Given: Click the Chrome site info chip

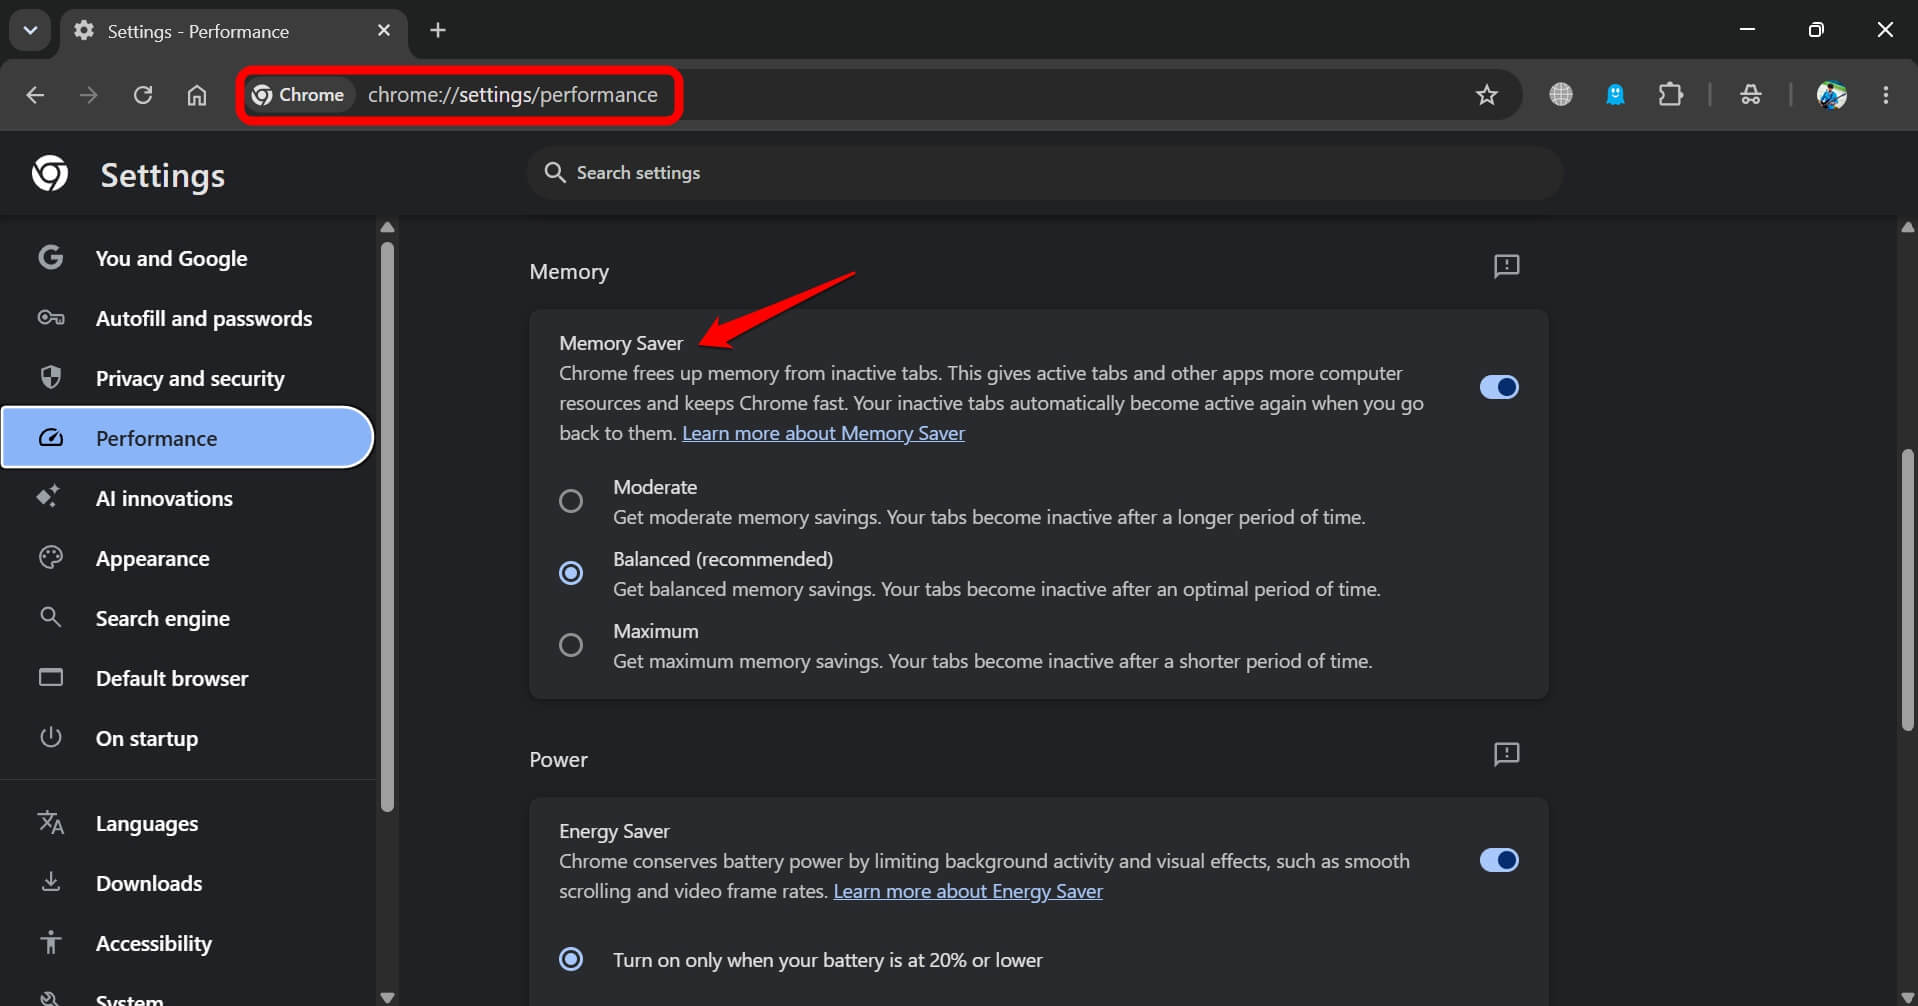Looking at the screenshot, I should tap(299, 95).
